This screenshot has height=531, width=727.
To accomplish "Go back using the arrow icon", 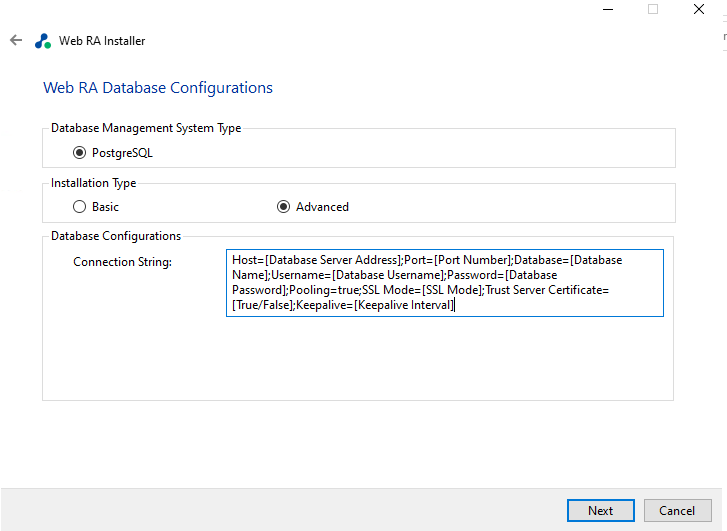I will coord(15,41).
